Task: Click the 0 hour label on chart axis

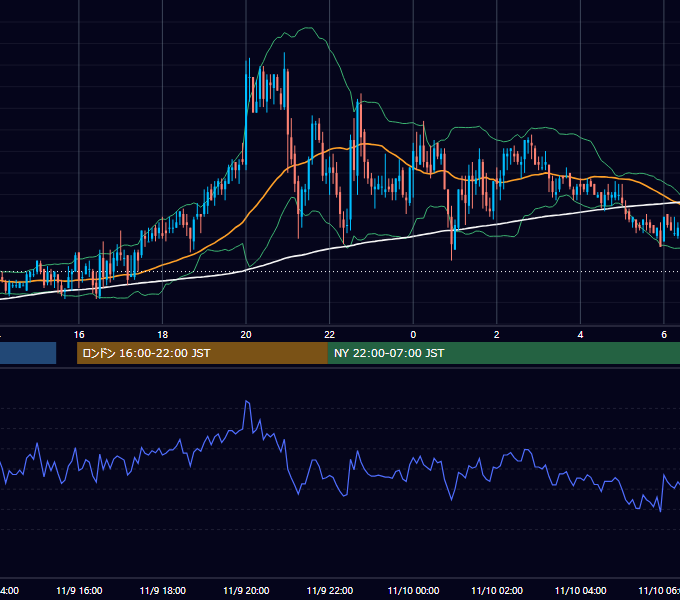Action: click(413, 335)
